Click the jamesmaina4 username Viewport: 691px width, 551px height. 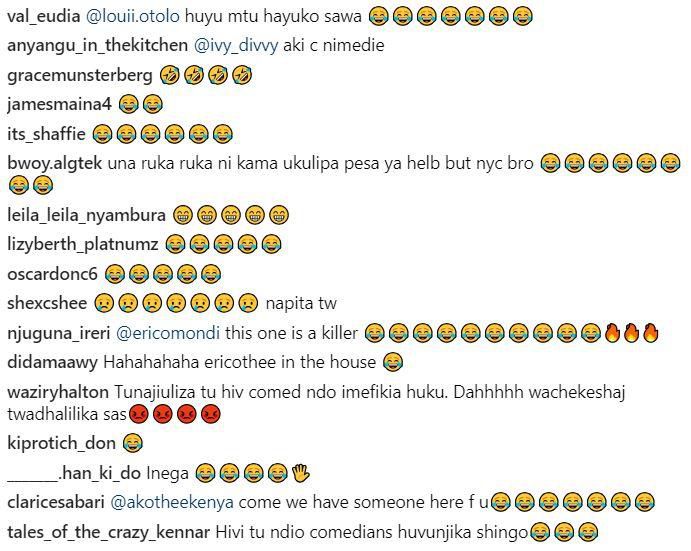[59, 104]
